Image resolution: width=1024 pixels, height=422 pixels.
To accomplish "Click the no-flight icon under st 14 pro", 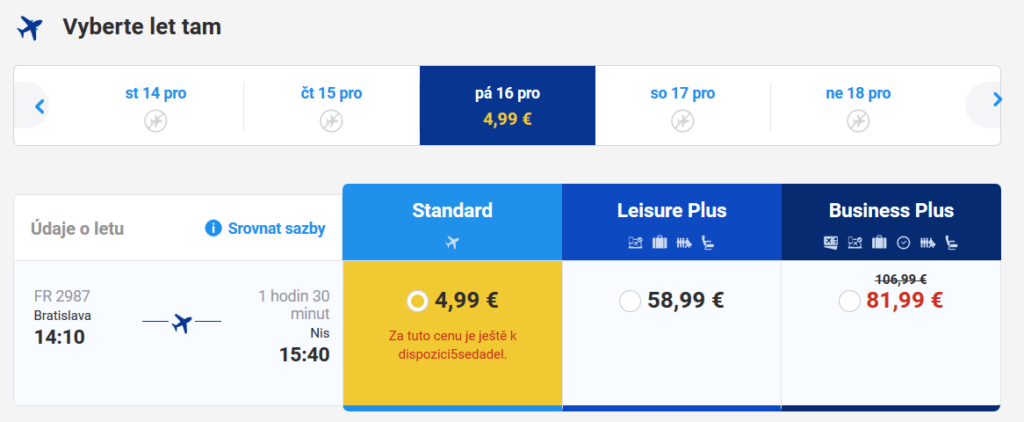I will click(155, 121).
